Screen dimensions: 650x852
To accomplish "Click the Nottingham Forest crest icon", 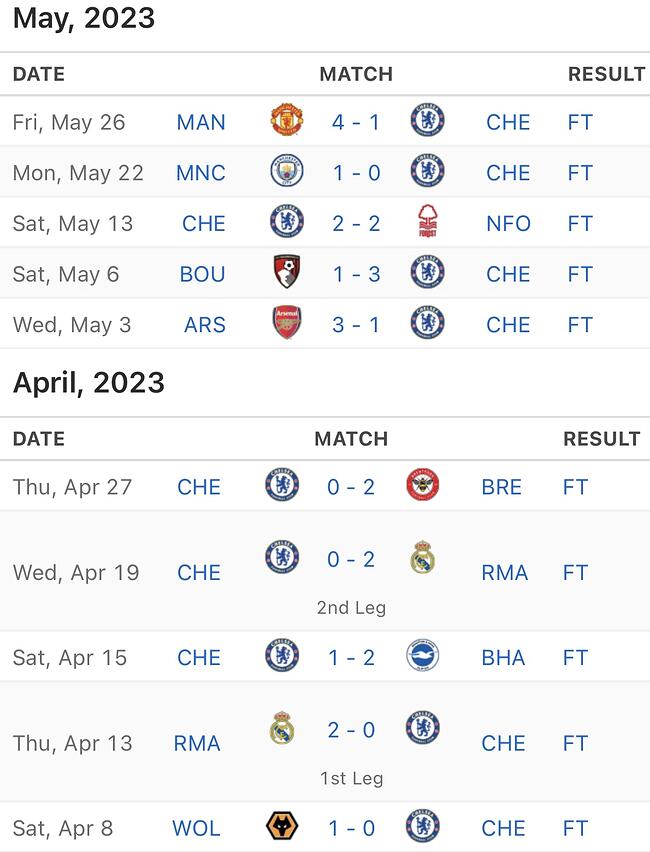I will tap(428, 221).
